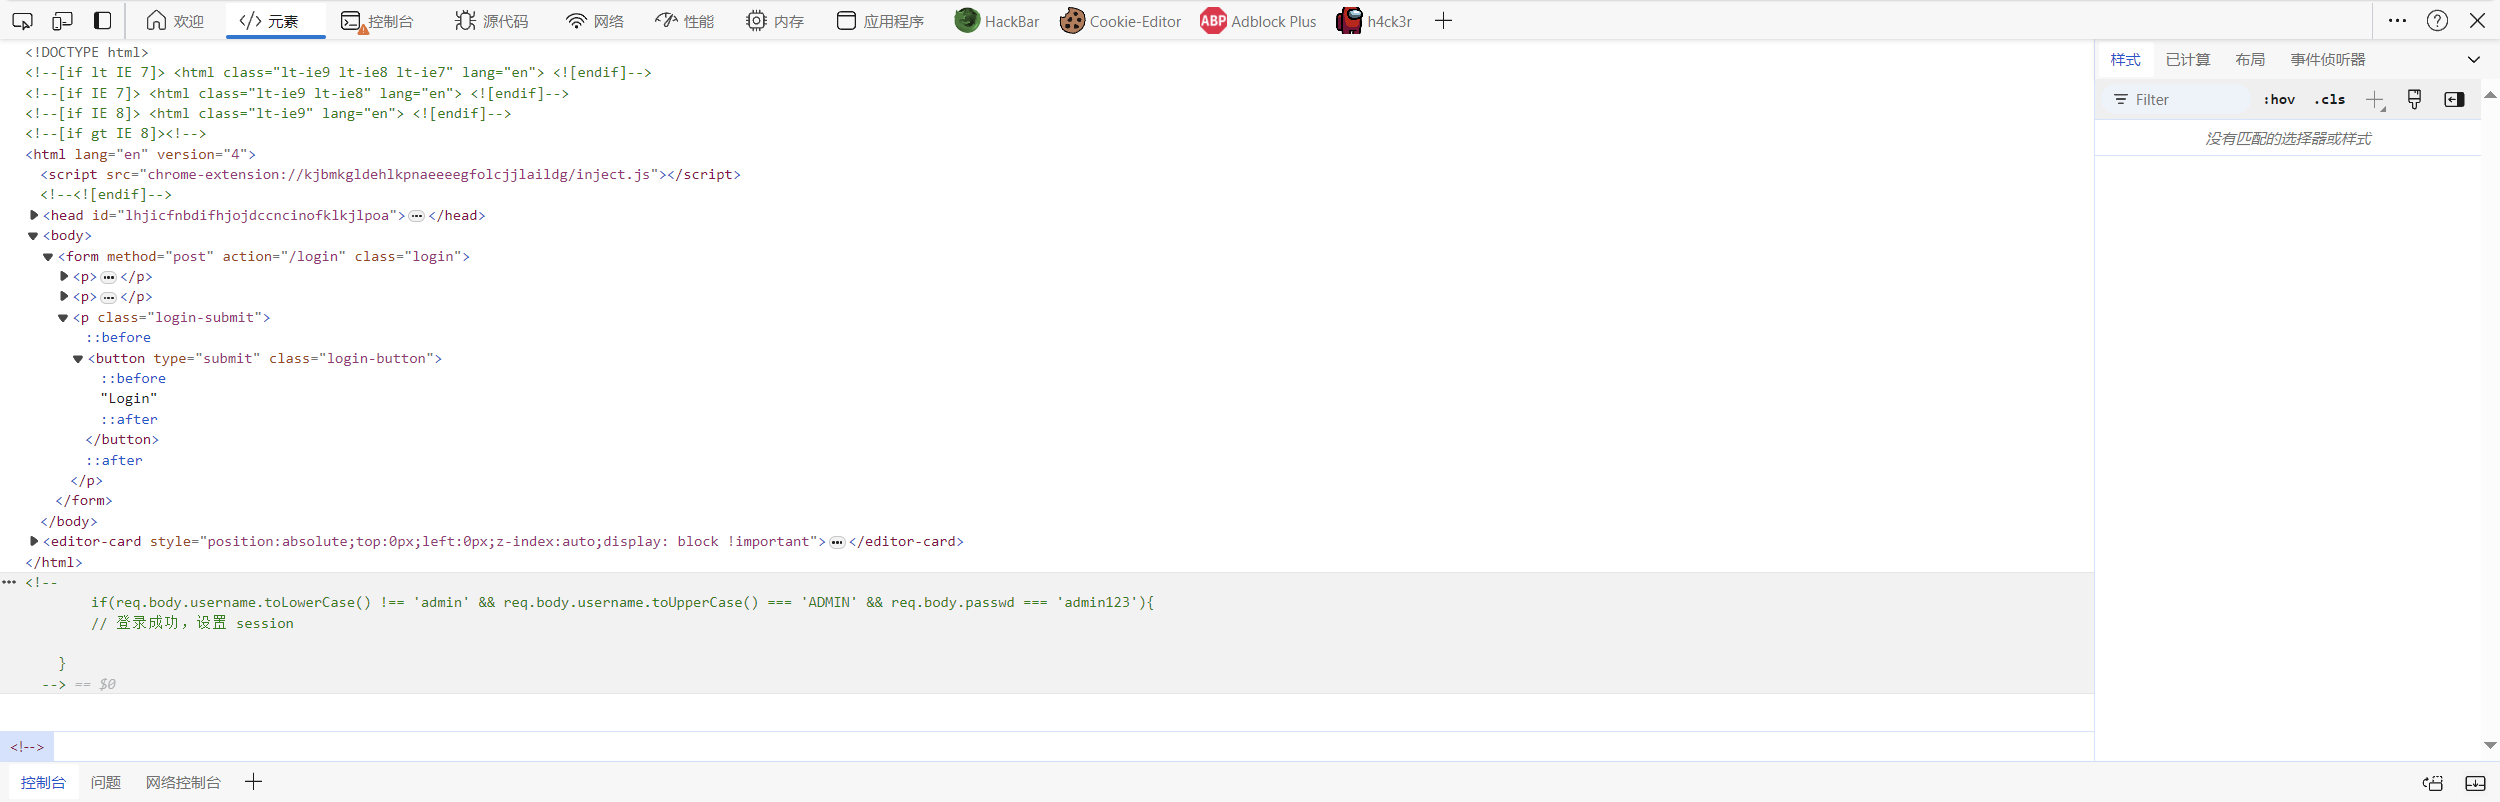Open the drawer 网络控制台 network console tab

[x=183, y=782]
